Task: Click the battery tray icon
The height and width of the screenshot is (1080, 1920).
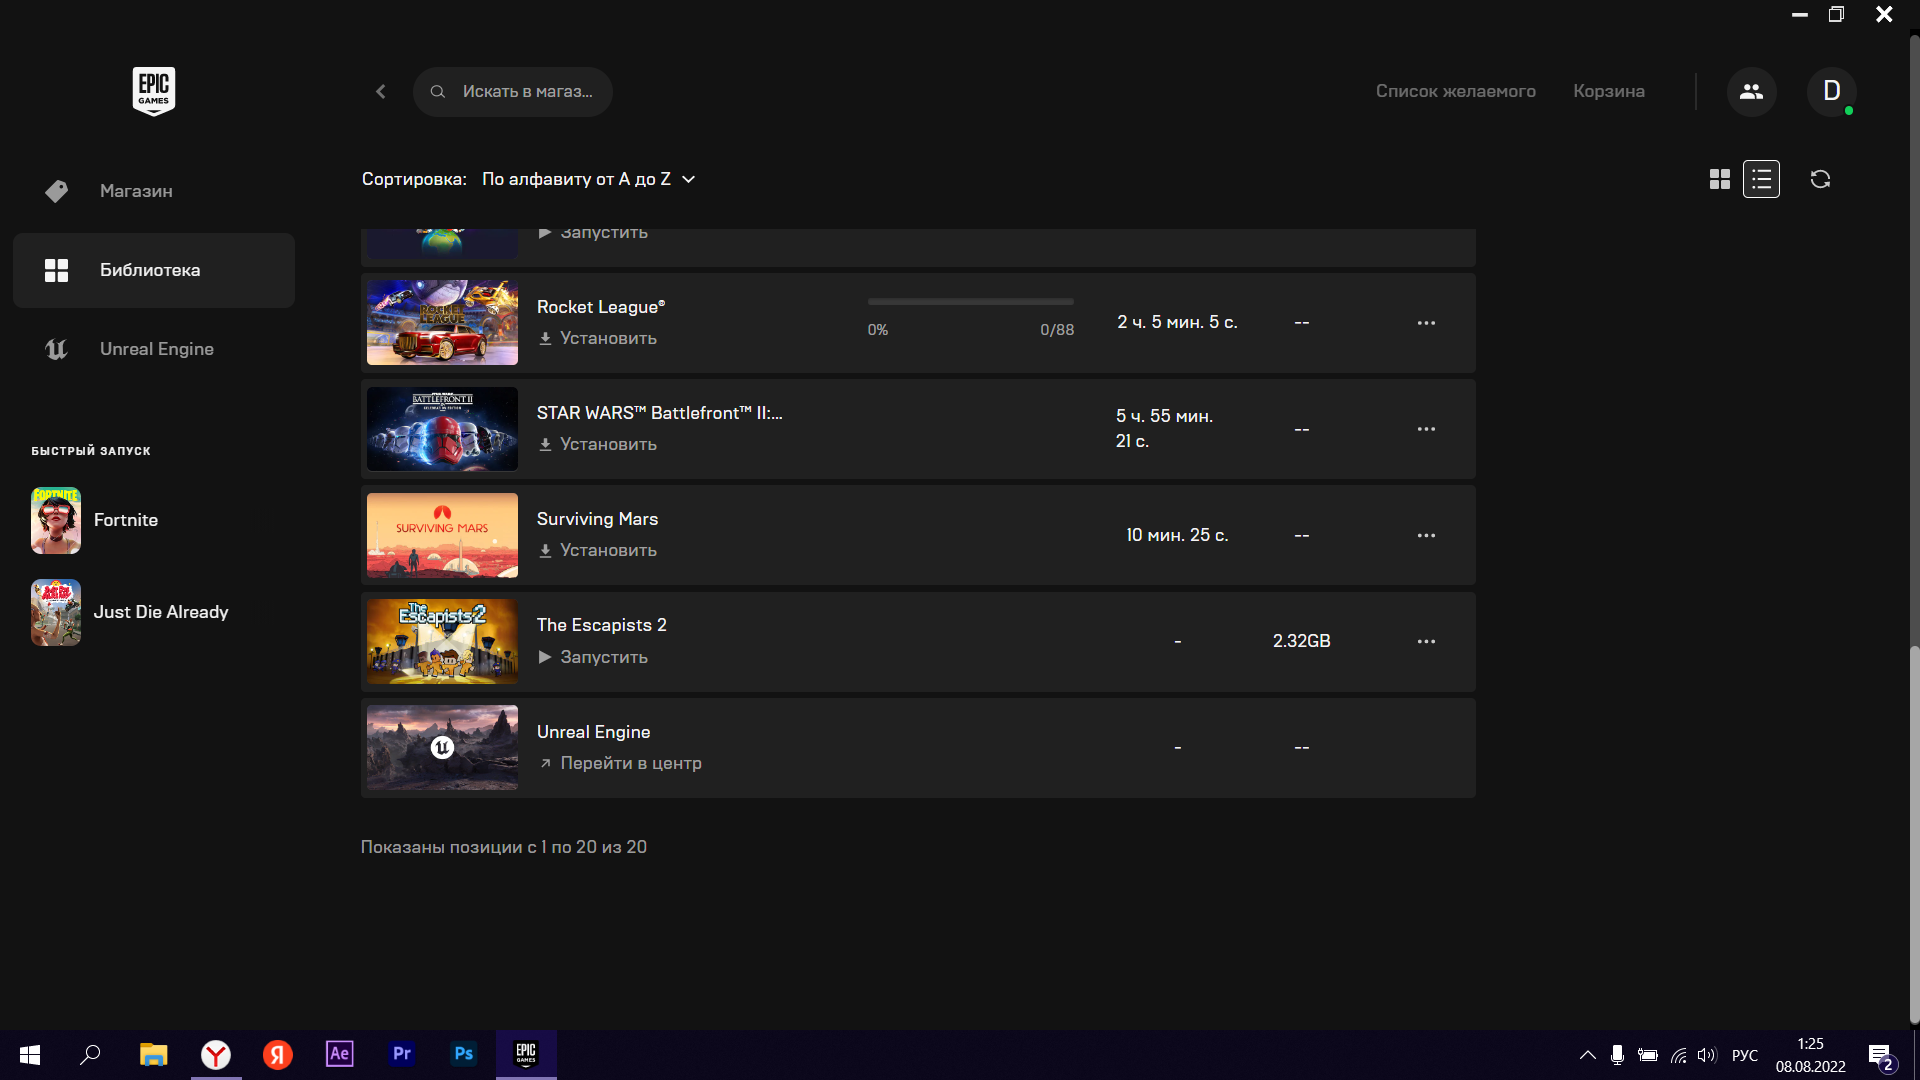Action: [x=1648, y=1055]
